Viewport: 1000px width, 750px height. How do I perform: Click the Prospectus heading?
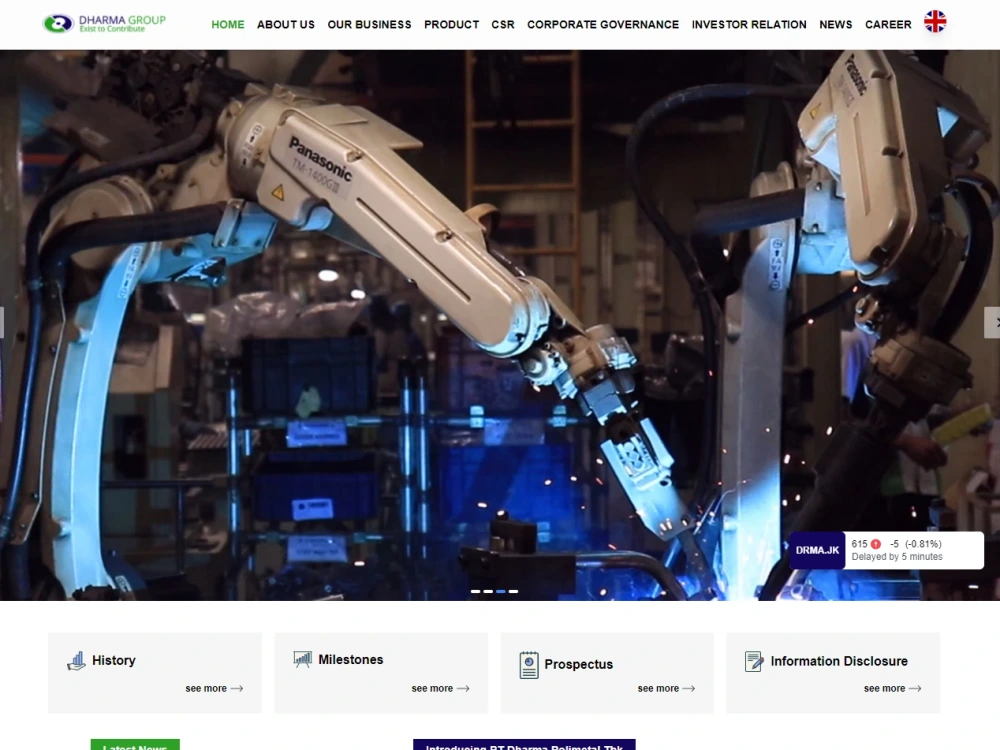tap(578, 664)
